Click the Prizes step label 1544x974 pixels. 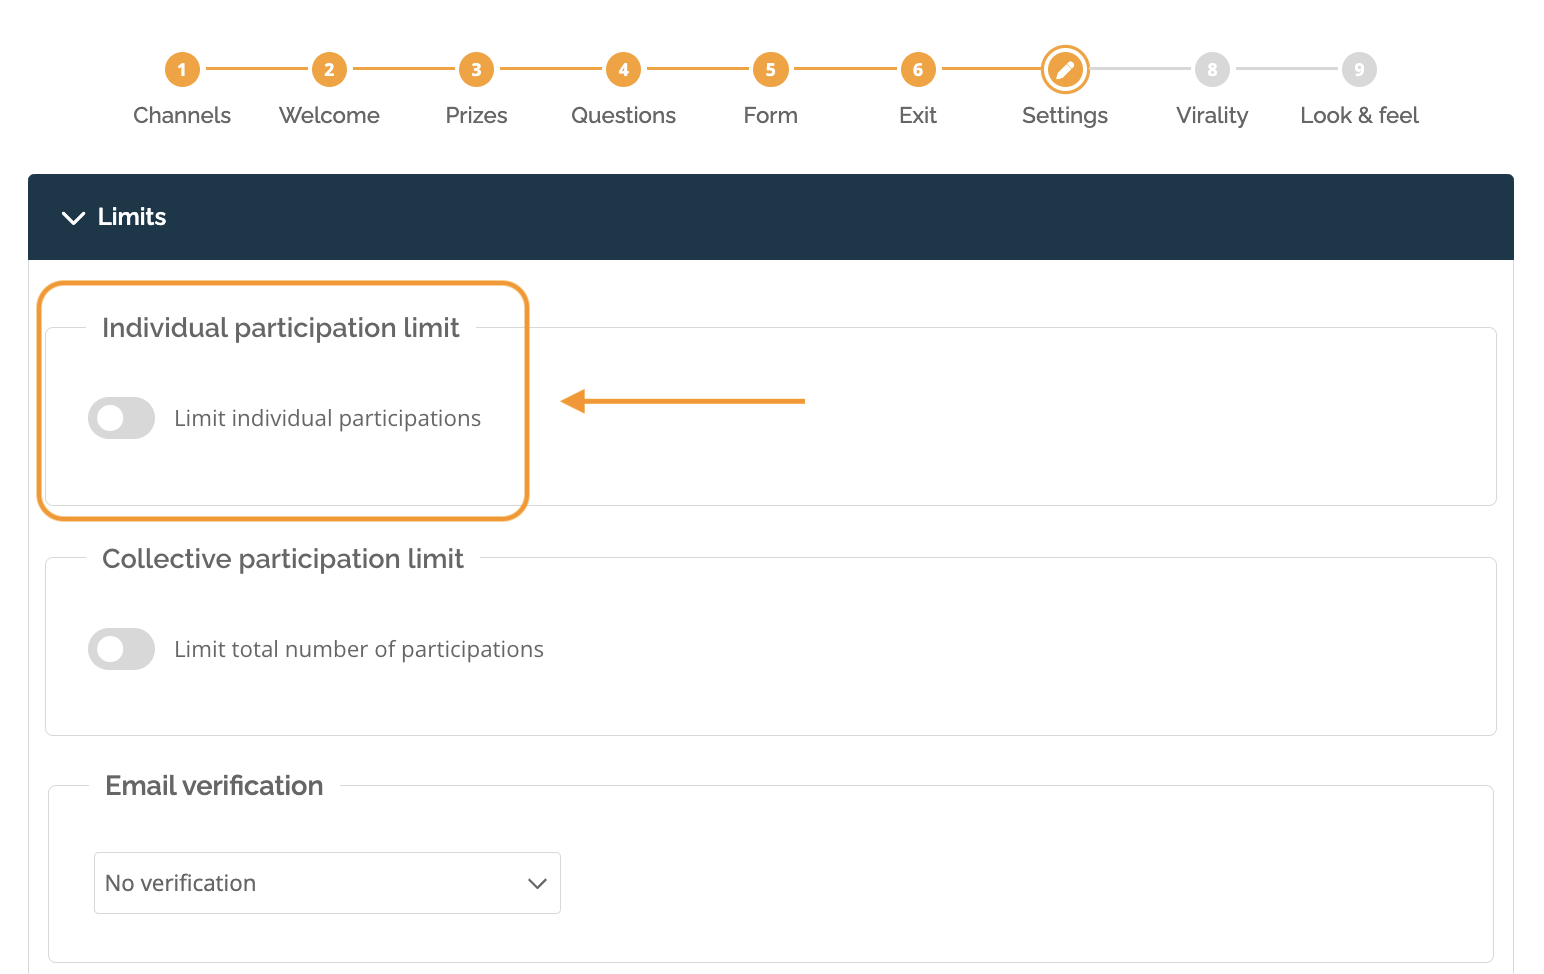coord(476,116)
